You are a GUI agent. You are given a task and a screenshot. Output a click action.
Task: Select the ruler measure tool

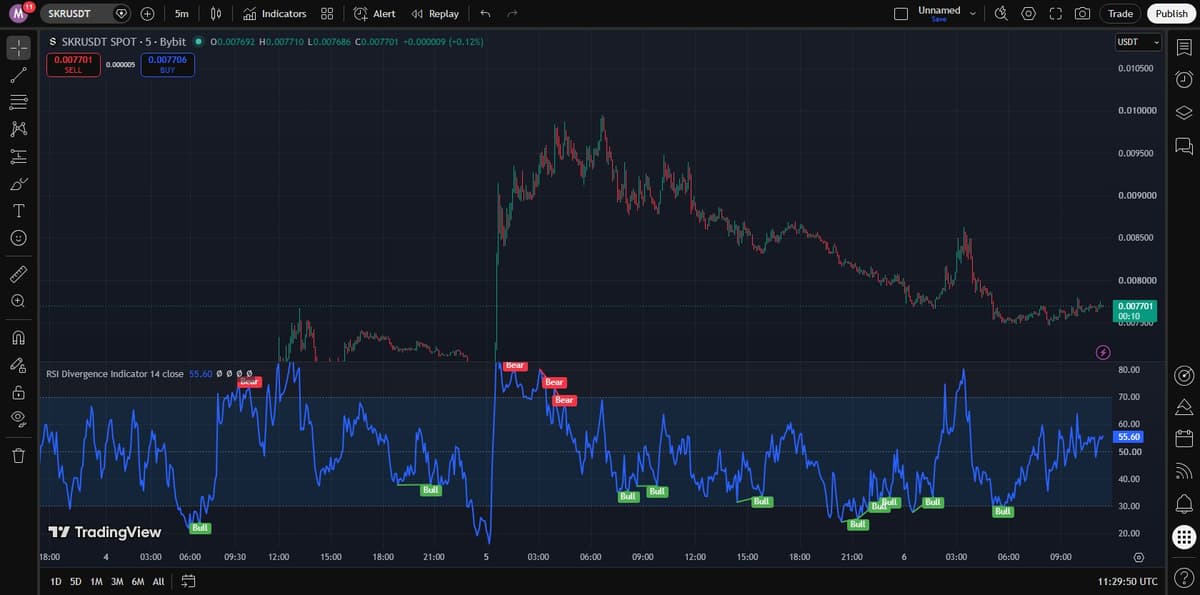[18, 273]
